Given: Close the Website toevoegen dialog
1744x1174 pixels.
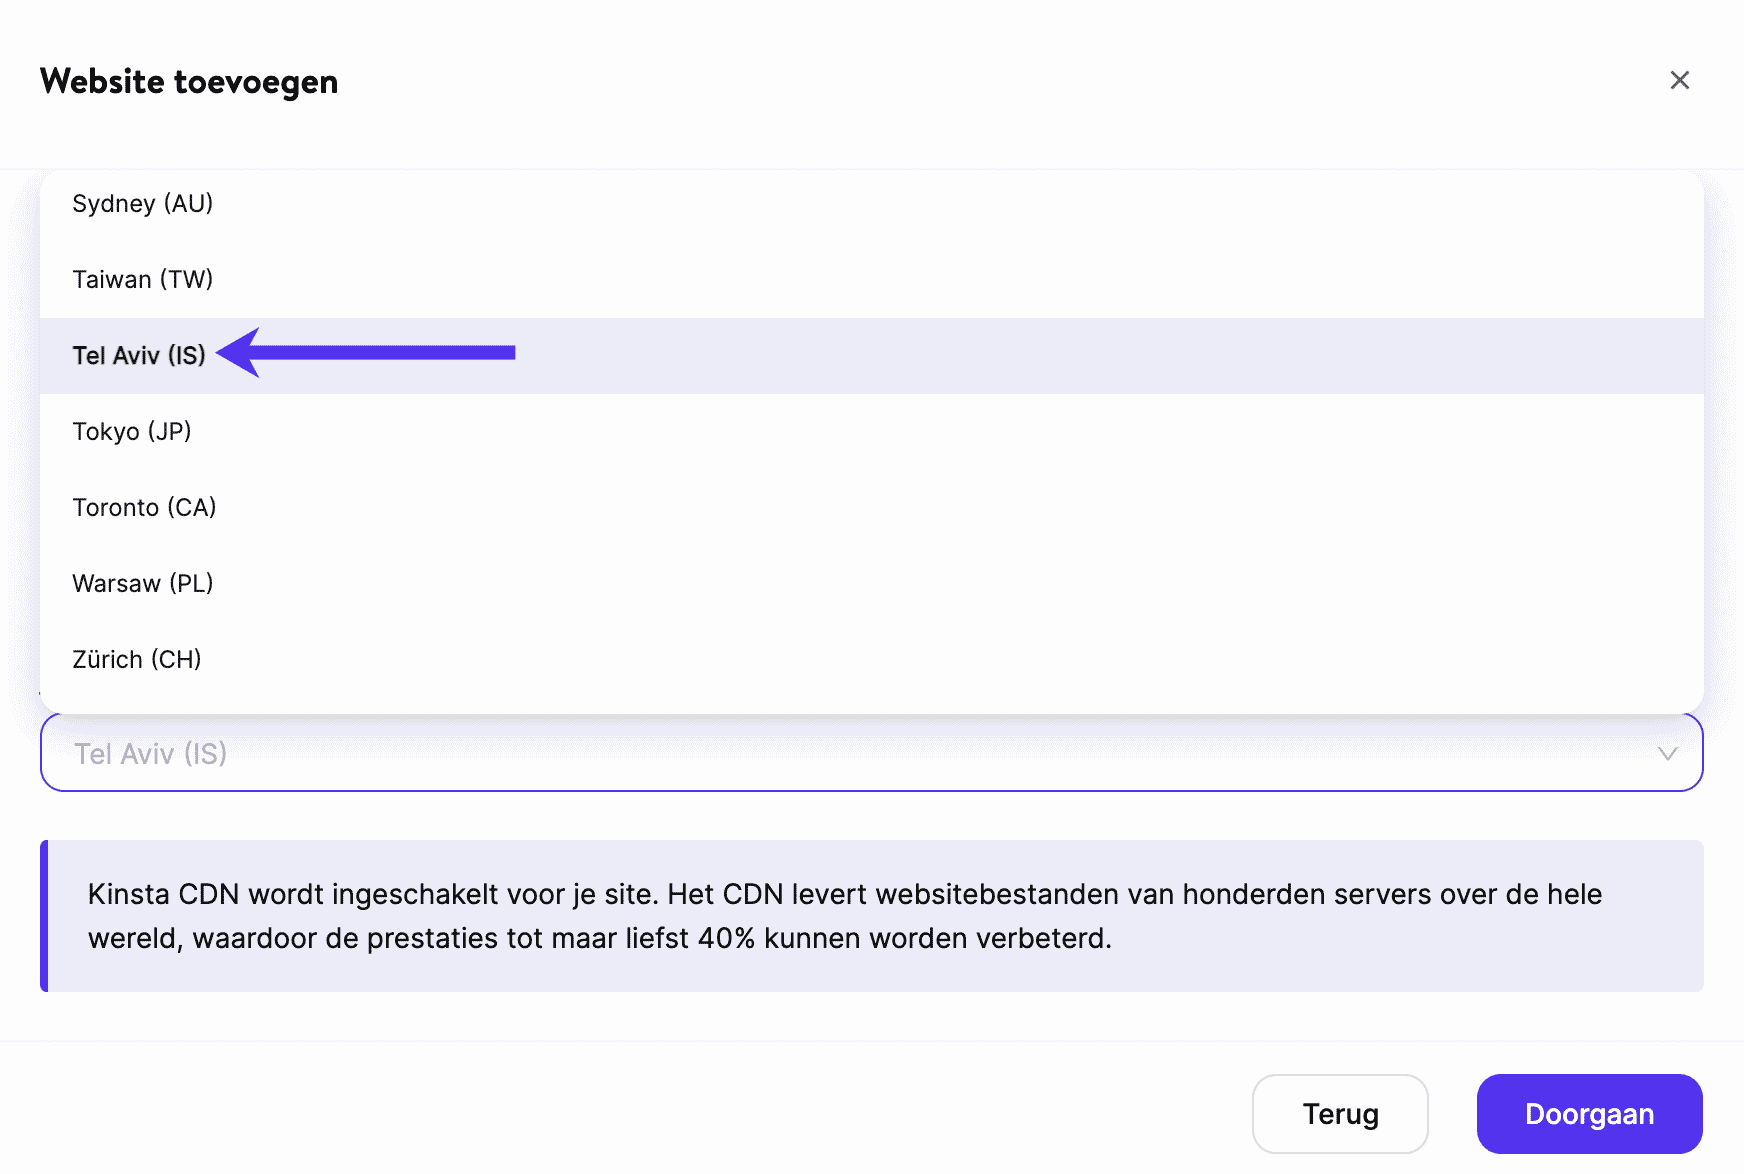Looking at the screenshot, I should pyautogui.click(x=1679, y=80).
